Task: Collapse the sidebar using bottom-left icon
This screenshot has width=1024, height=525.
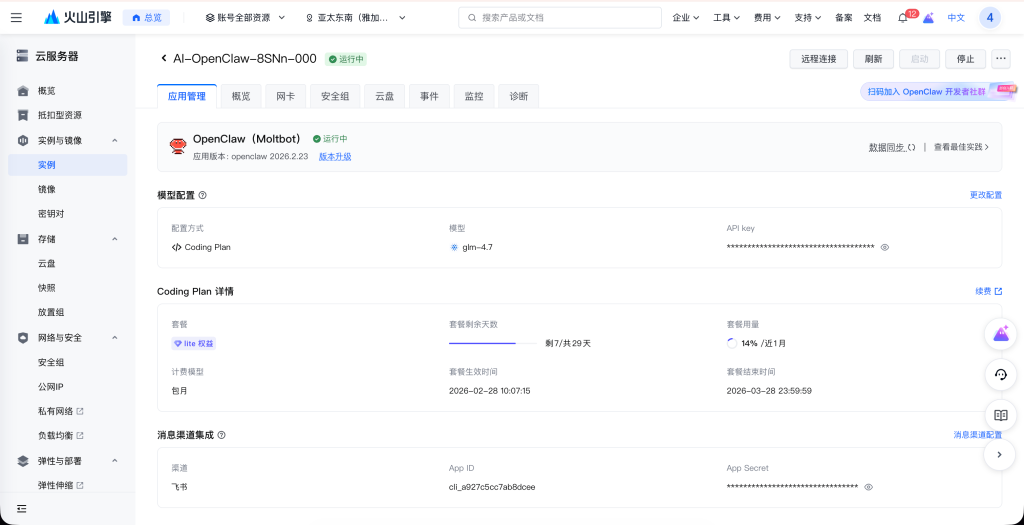Action: (x=22, y=509)
